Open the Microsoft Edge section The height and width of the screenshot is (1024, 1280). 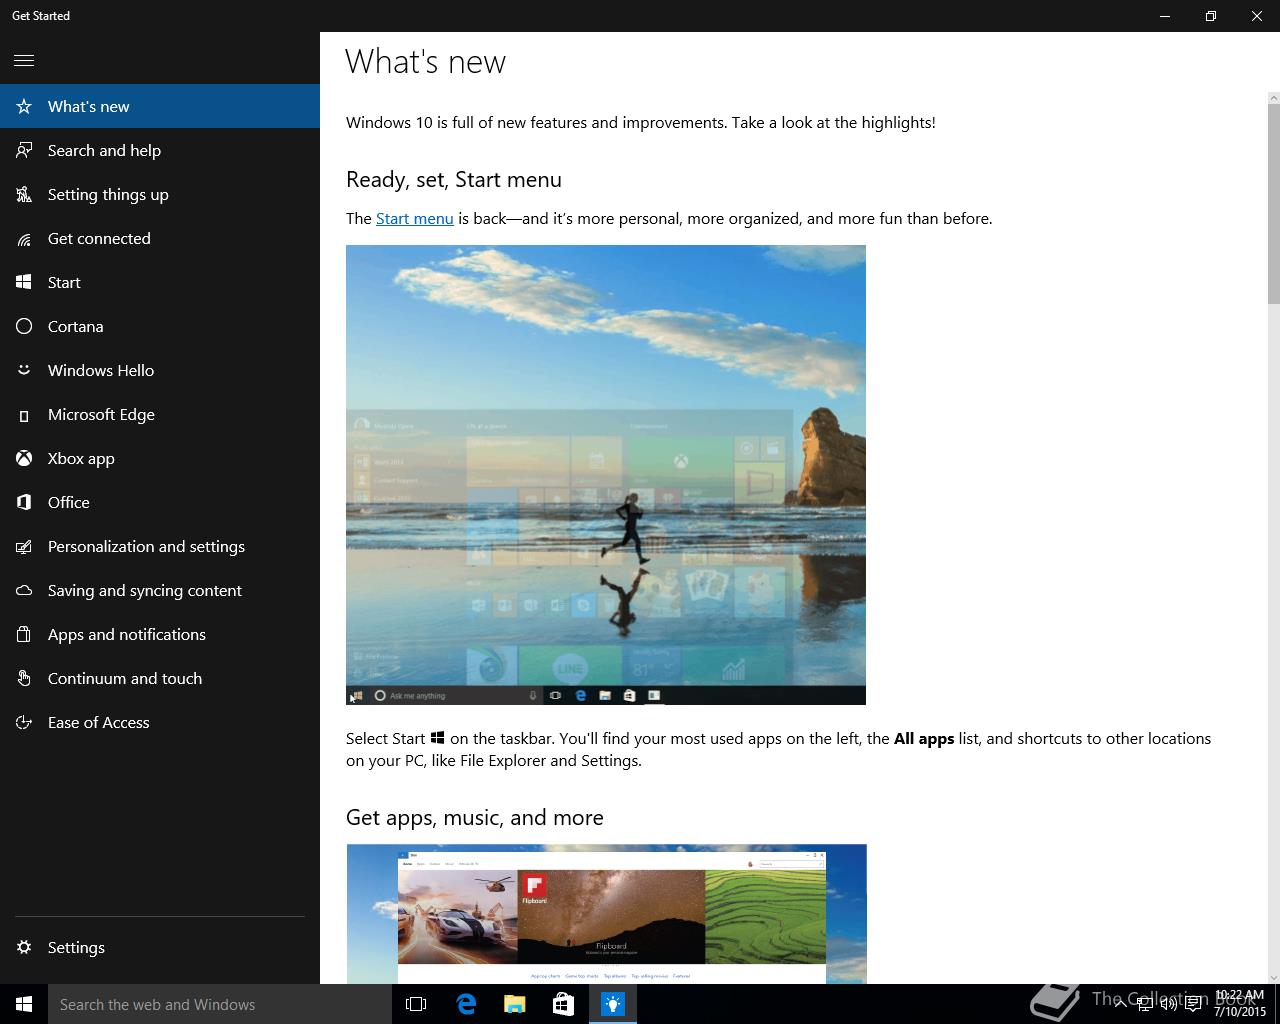tap(160, 414)
